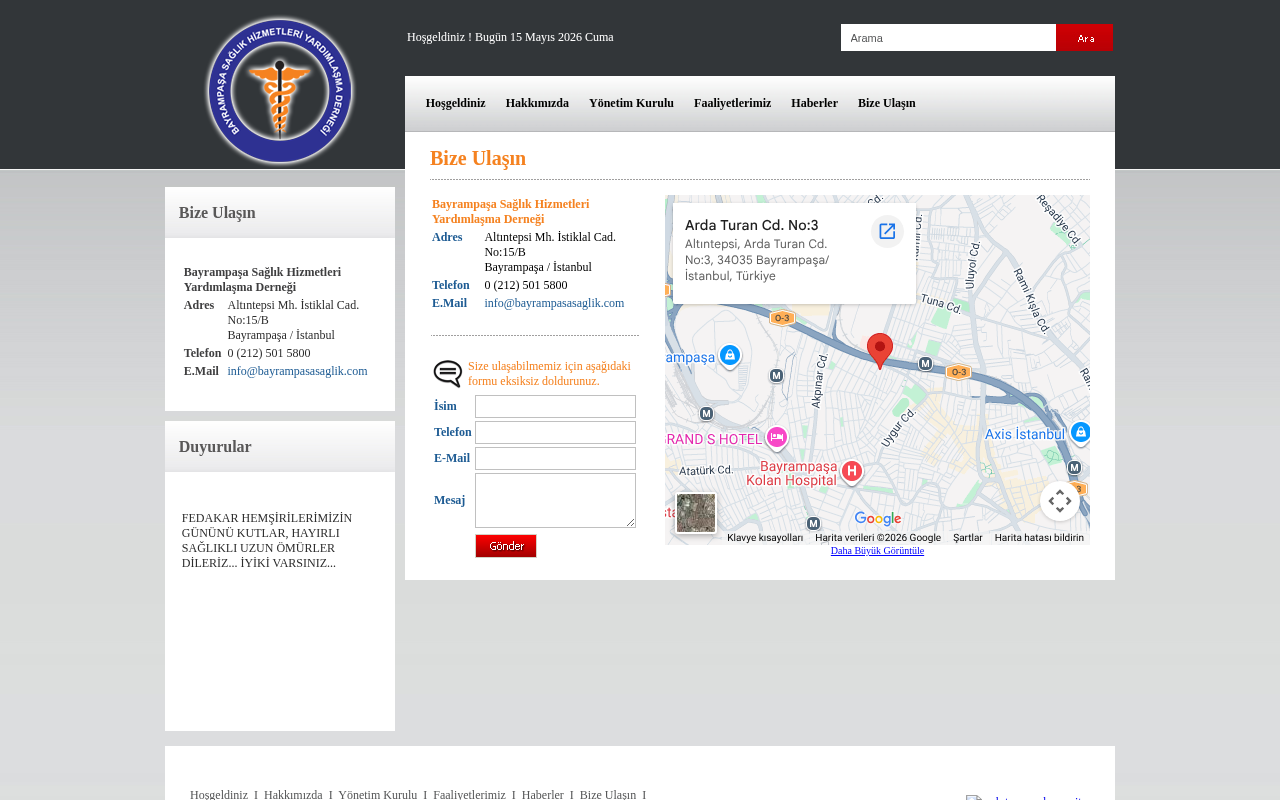
Task: Click the main content info@bayrampasasaglik.com link
Action: pos(554,303)
